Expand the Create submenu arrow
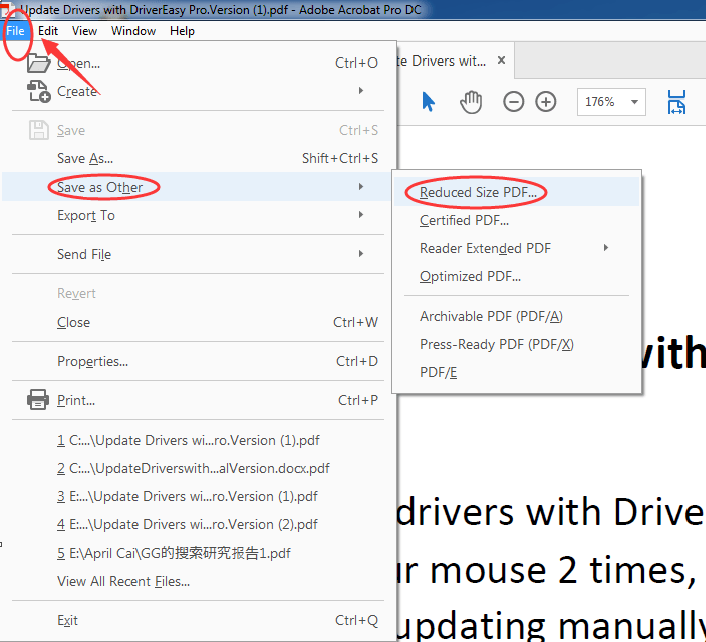This screenshot has height=642, width=706. (361, 91)
